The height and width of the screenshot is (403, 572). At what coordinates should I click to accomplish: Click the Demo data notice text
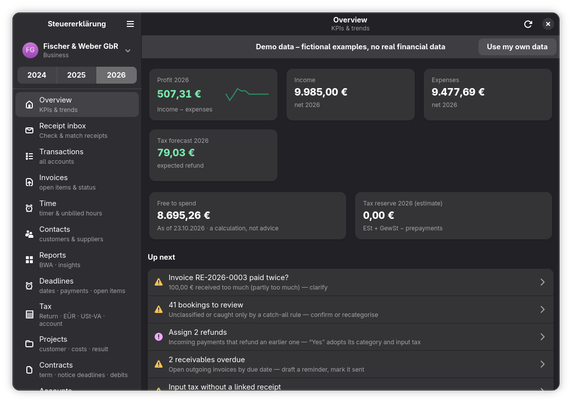point(350,47)
